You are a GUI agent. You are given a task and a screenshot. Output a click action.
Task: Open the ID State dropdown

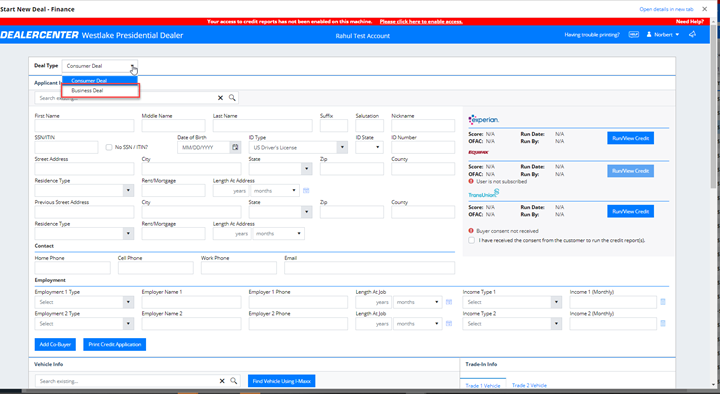tap(369, 147)
